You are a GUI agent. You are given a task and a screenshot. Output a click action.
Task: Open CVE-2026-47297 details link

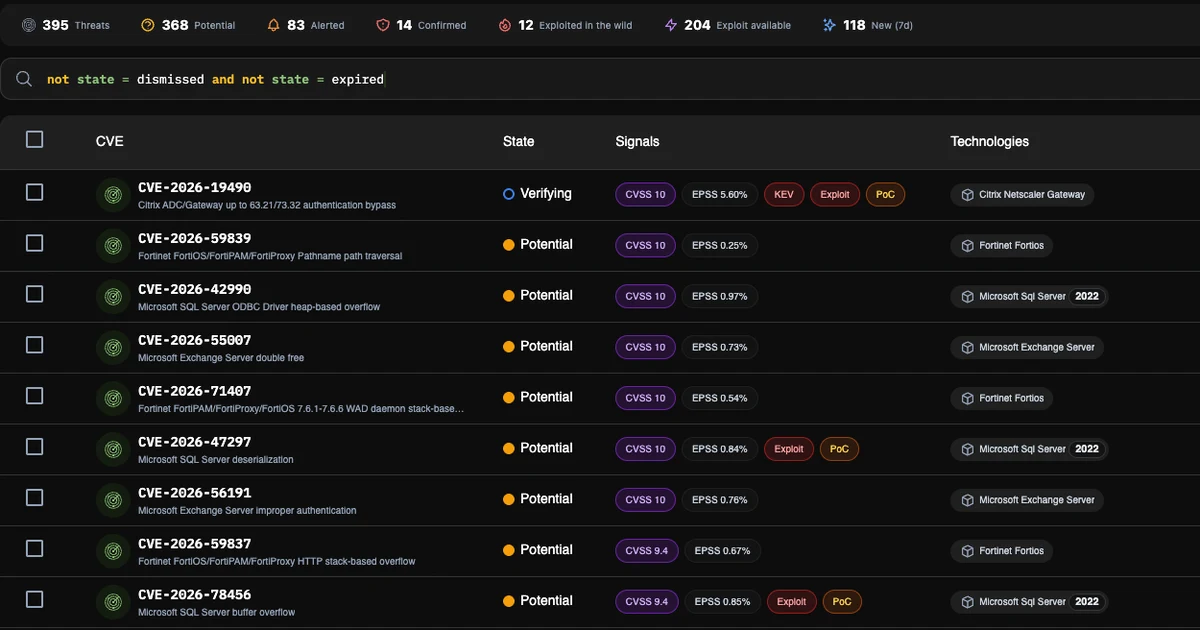(194, 442)
